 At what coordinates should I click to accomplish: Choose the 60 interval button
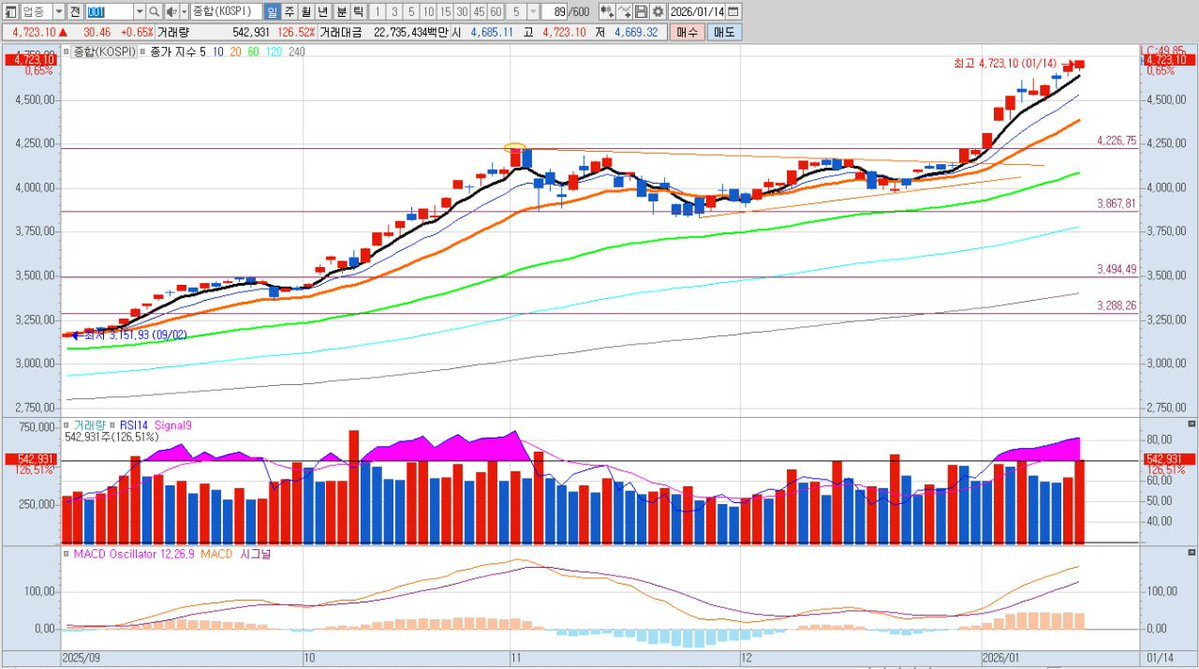tap(496, 11)
